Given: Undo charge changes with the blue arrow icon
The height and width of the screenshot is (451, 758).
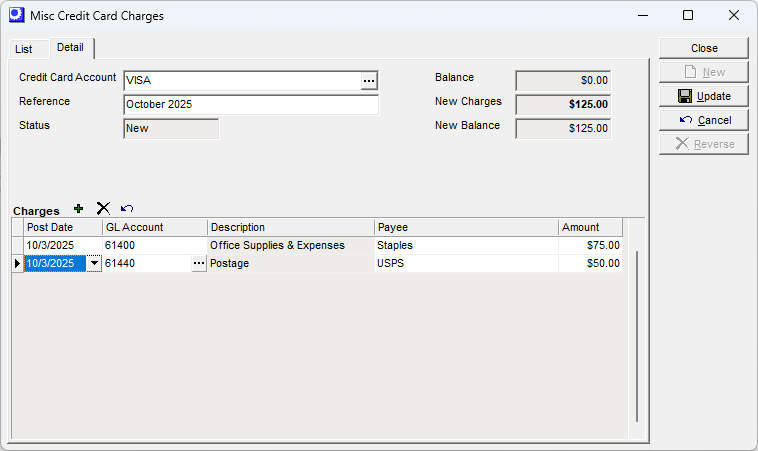Looking at the screenshot, I should pyautogui.click(x=127, y=208).
